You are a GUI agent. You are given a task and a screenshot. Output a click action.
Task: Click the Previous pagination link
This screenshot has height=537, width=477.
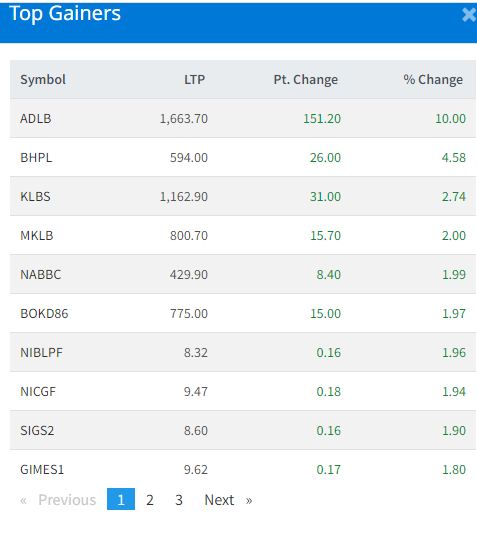point(58,500)
